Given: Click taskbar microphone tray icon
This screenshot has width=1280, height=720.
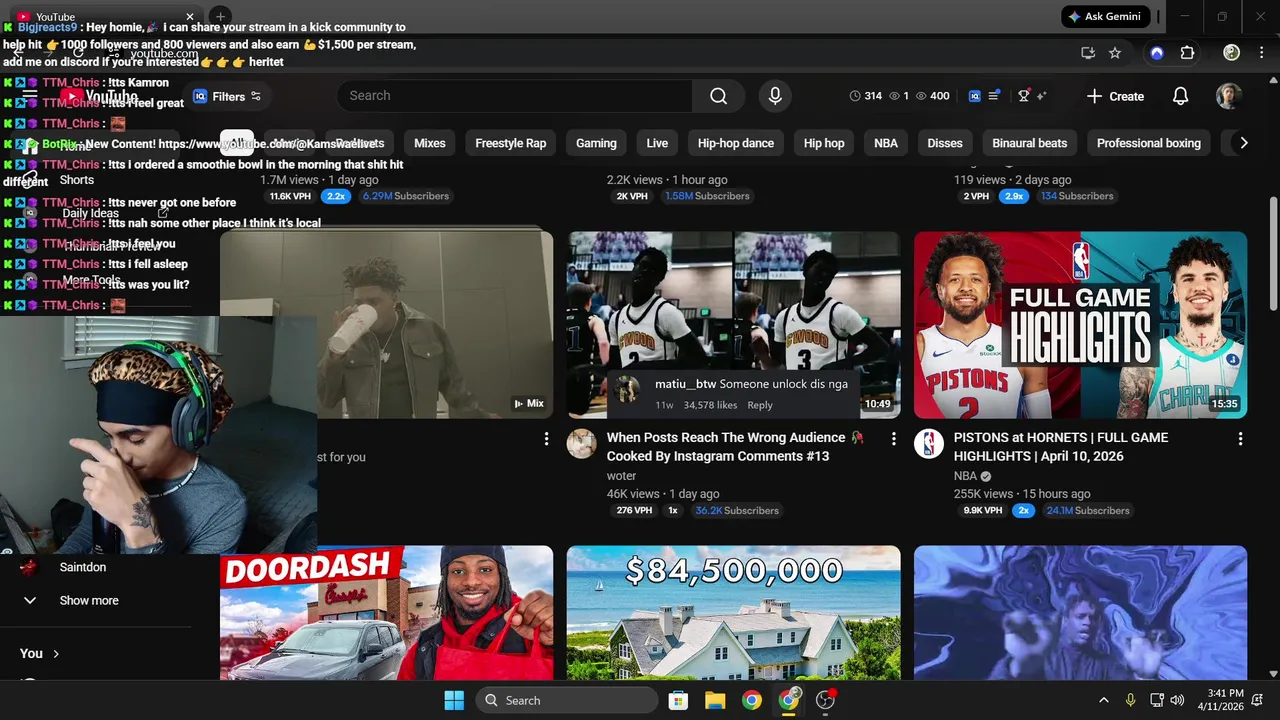Looking at the screenshot, I should (x=1130, y=700).
